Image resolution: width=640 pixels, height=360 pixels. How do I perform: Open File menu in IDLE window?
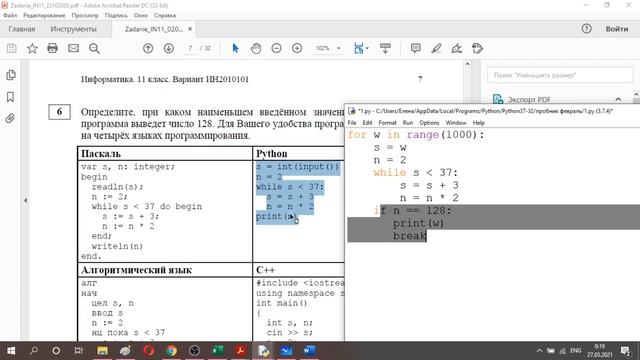(x=352, y=123)
